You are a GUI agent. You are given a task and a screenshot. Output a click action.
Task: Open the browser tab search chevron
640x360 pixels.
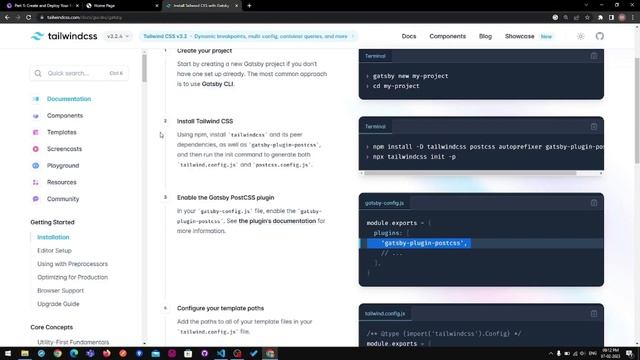tap(586, 5)
